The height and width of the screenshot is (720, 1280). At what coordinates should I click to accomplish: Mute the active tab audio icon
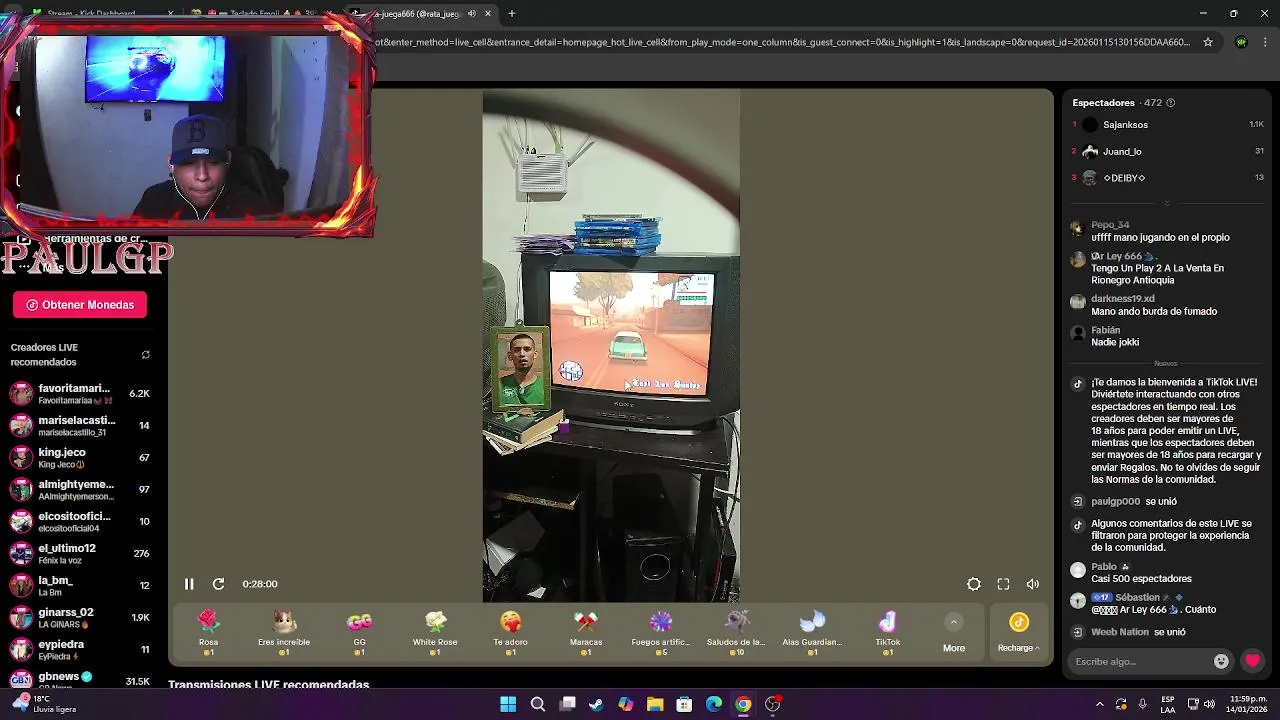coord(471,14)
